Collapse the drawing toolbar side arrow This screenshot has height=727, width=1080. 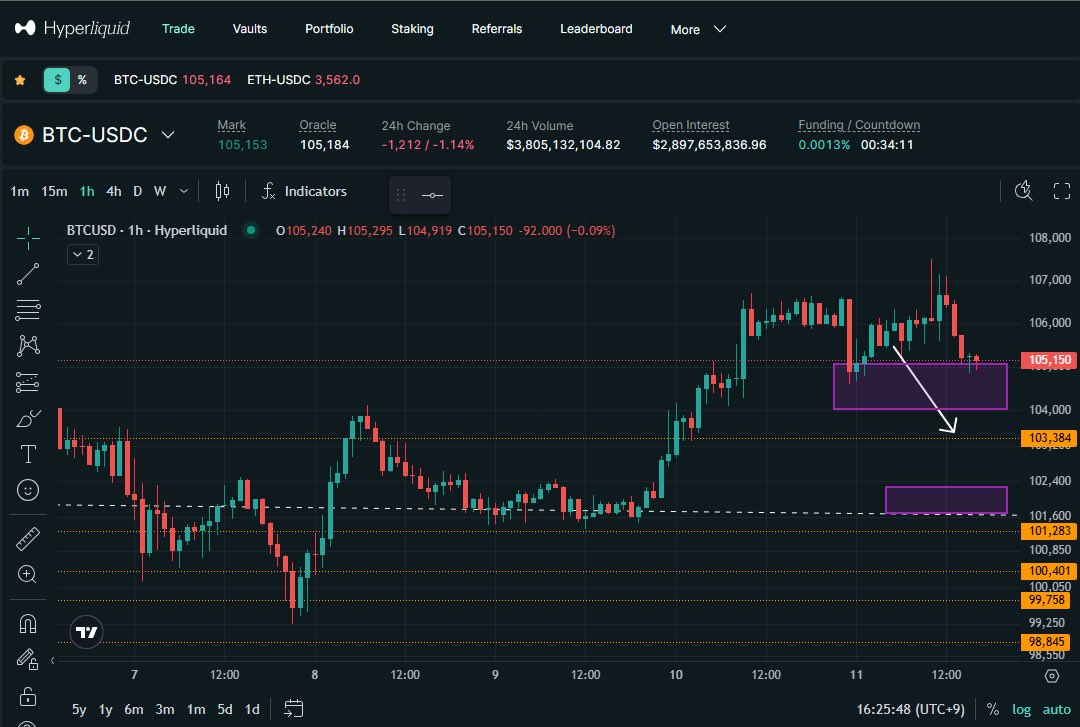point(52,660)
